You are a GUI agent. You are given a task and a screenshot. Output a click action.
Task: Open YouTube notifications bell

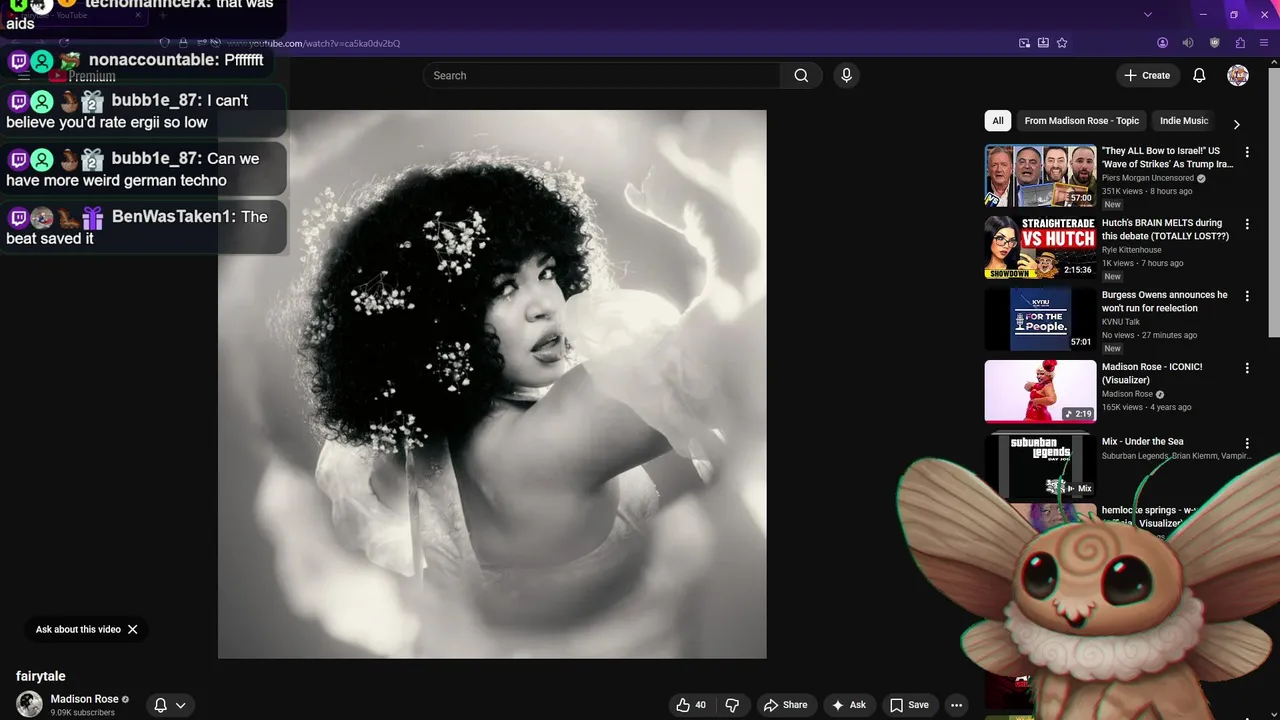pos(1199,75)
